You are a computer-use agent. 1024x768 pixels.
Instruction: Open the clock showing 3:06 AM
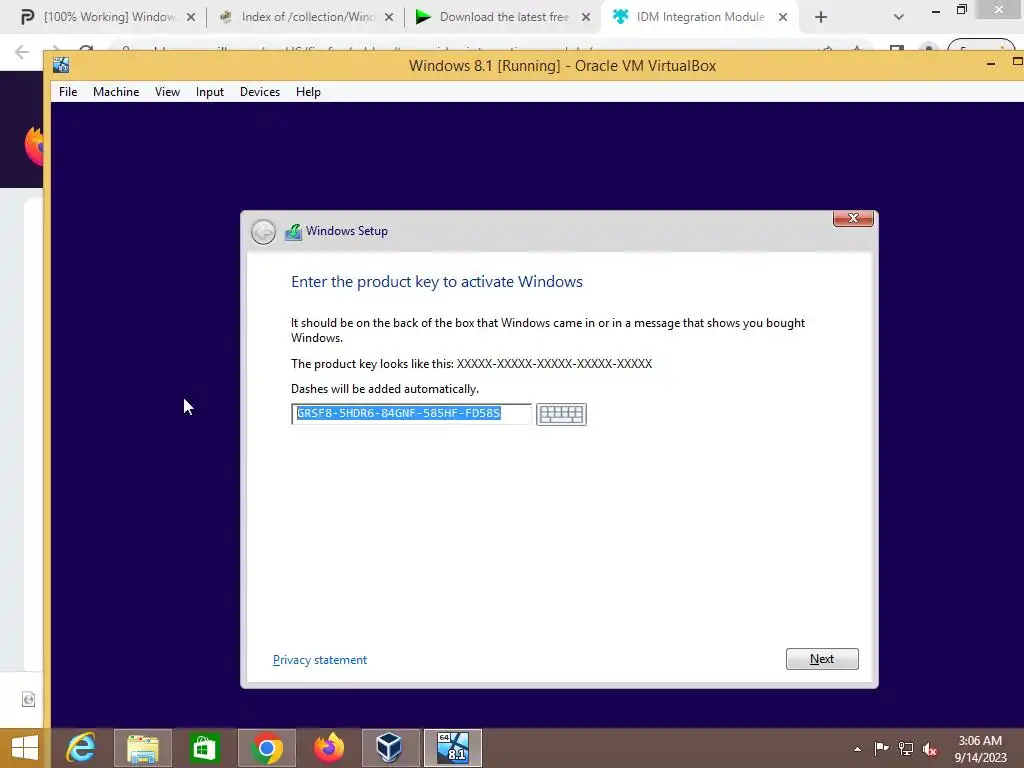tap(980, 749)
